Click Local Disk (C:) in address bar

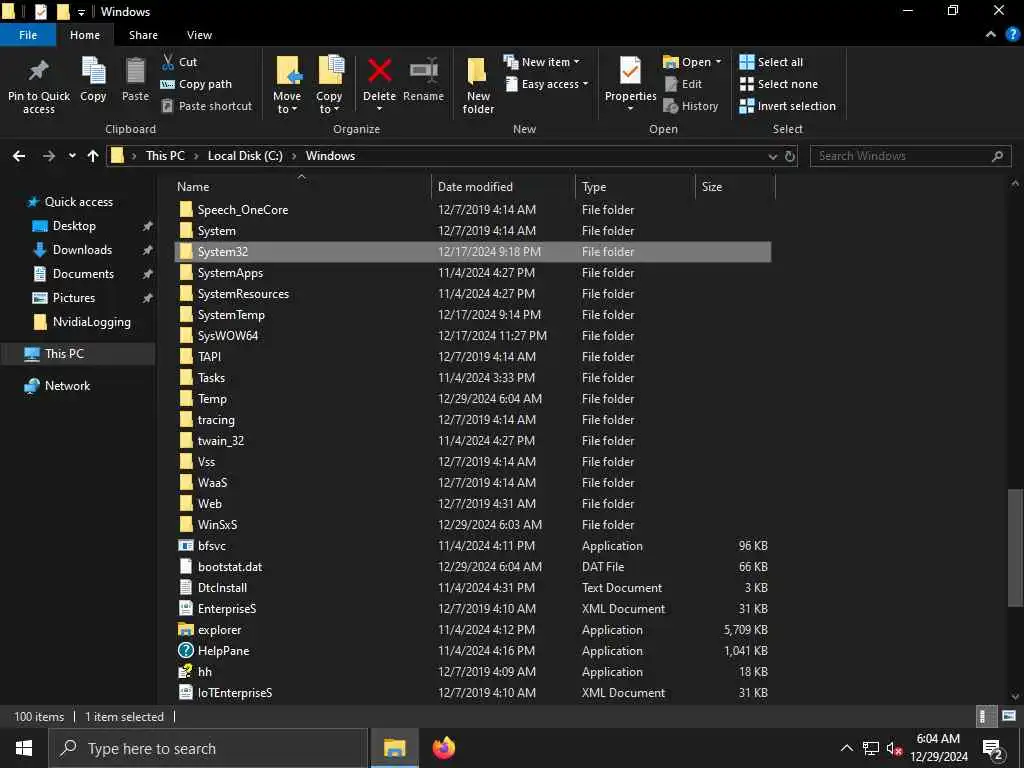coord(245,156)
